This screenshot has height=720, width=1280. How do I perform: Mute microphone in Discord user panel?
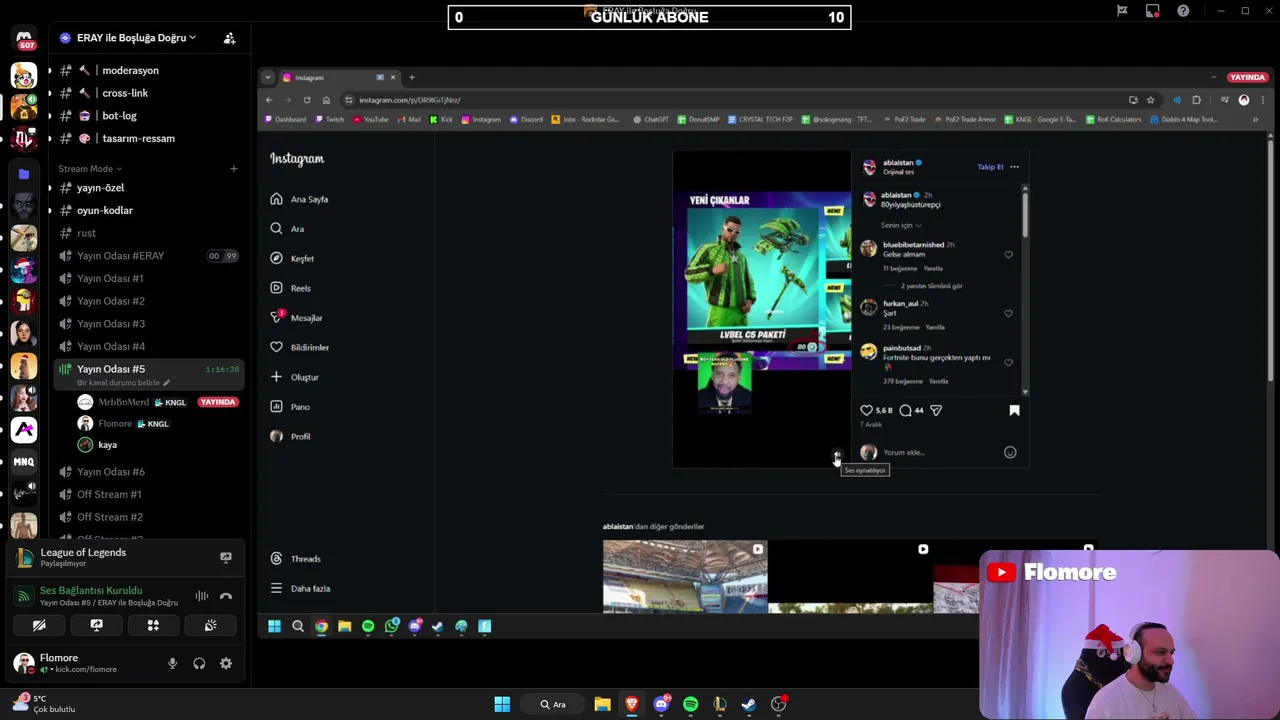172,663
